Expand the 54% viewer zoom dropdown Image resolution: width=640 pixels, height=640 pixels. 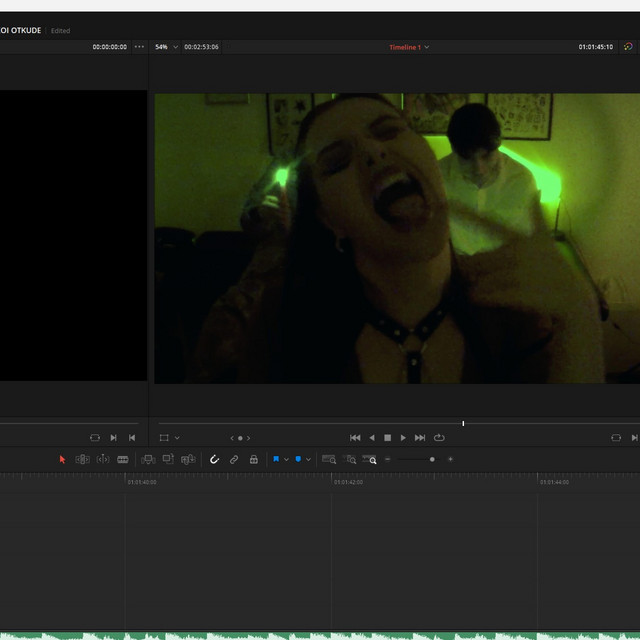click(x=176, y=47)
